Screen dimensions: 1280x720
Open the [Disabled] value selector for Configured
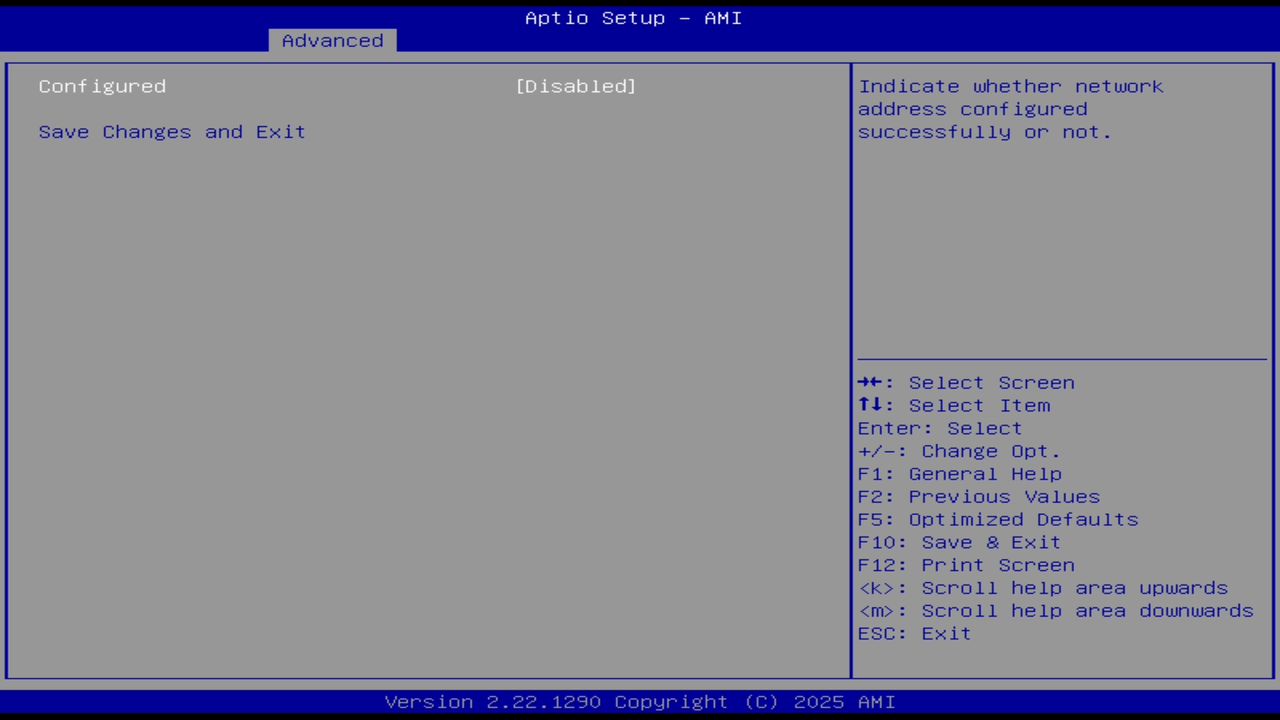[576, 86]
